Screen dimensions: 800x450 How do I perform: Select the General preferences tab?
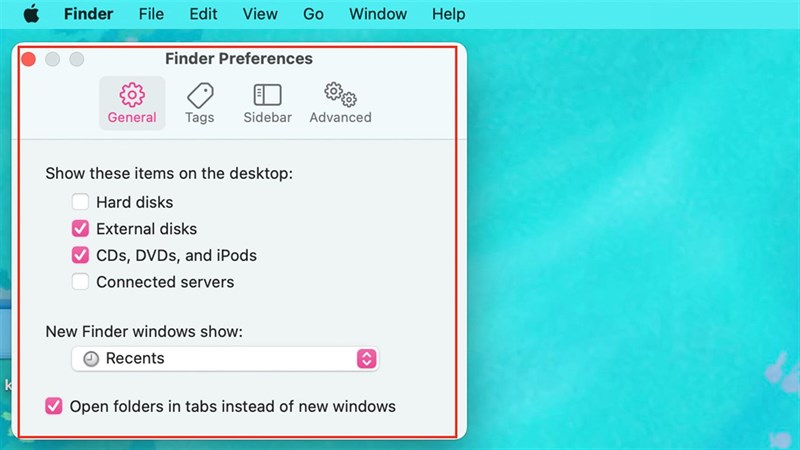click(132, 103)
